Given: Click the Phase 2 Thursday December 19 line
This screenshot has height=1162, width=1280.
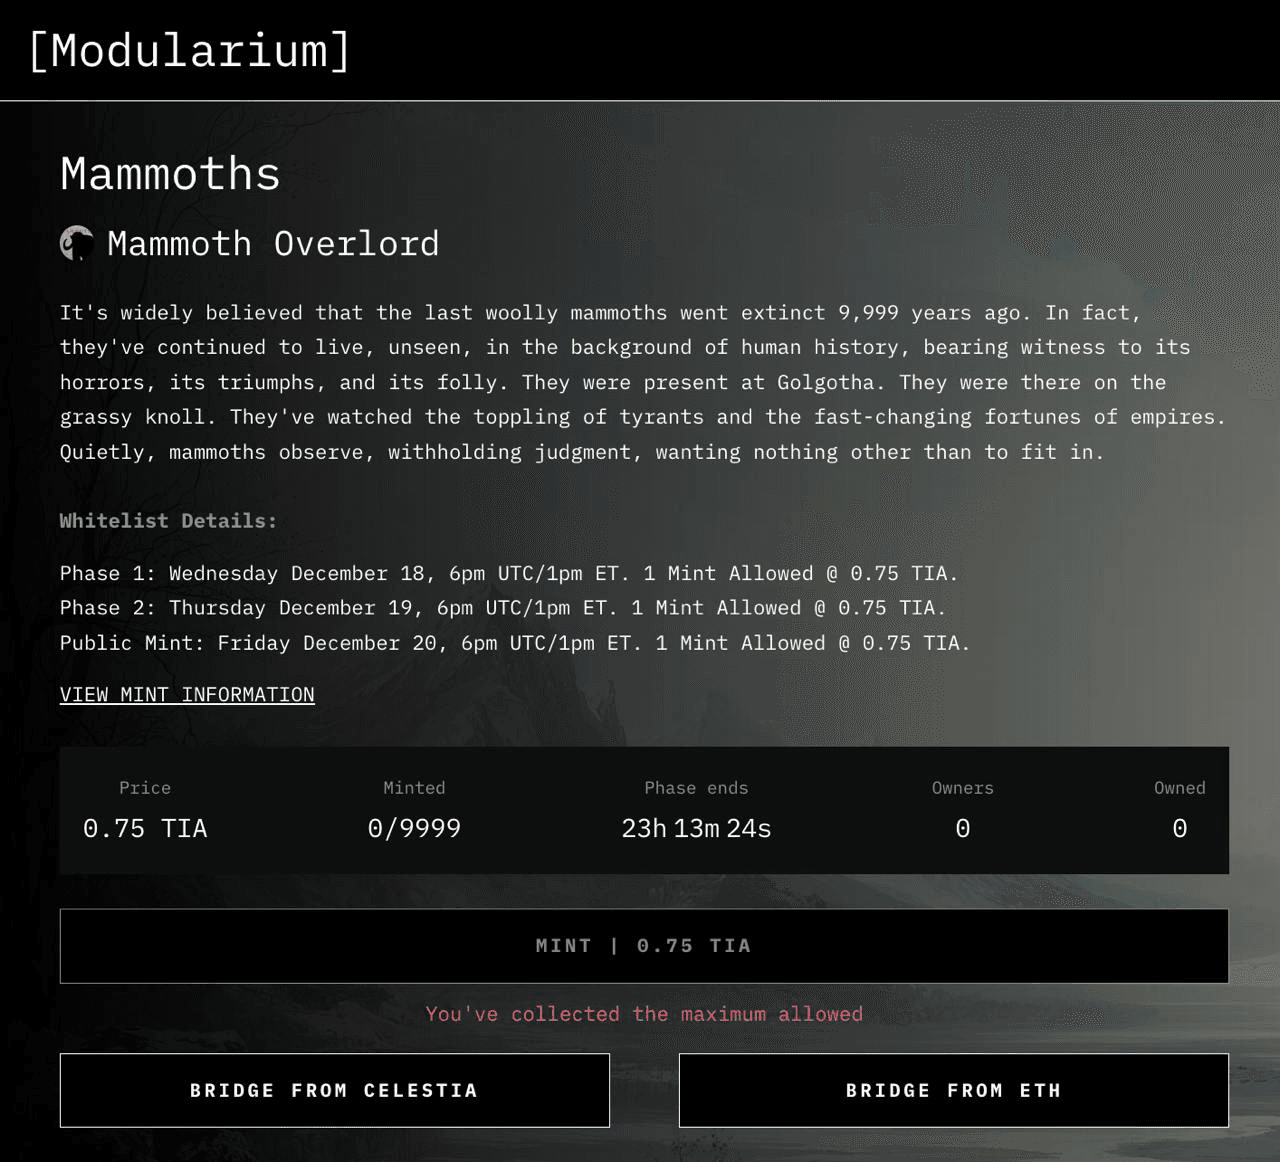Looking at the screenshot, I should (503, 608).
